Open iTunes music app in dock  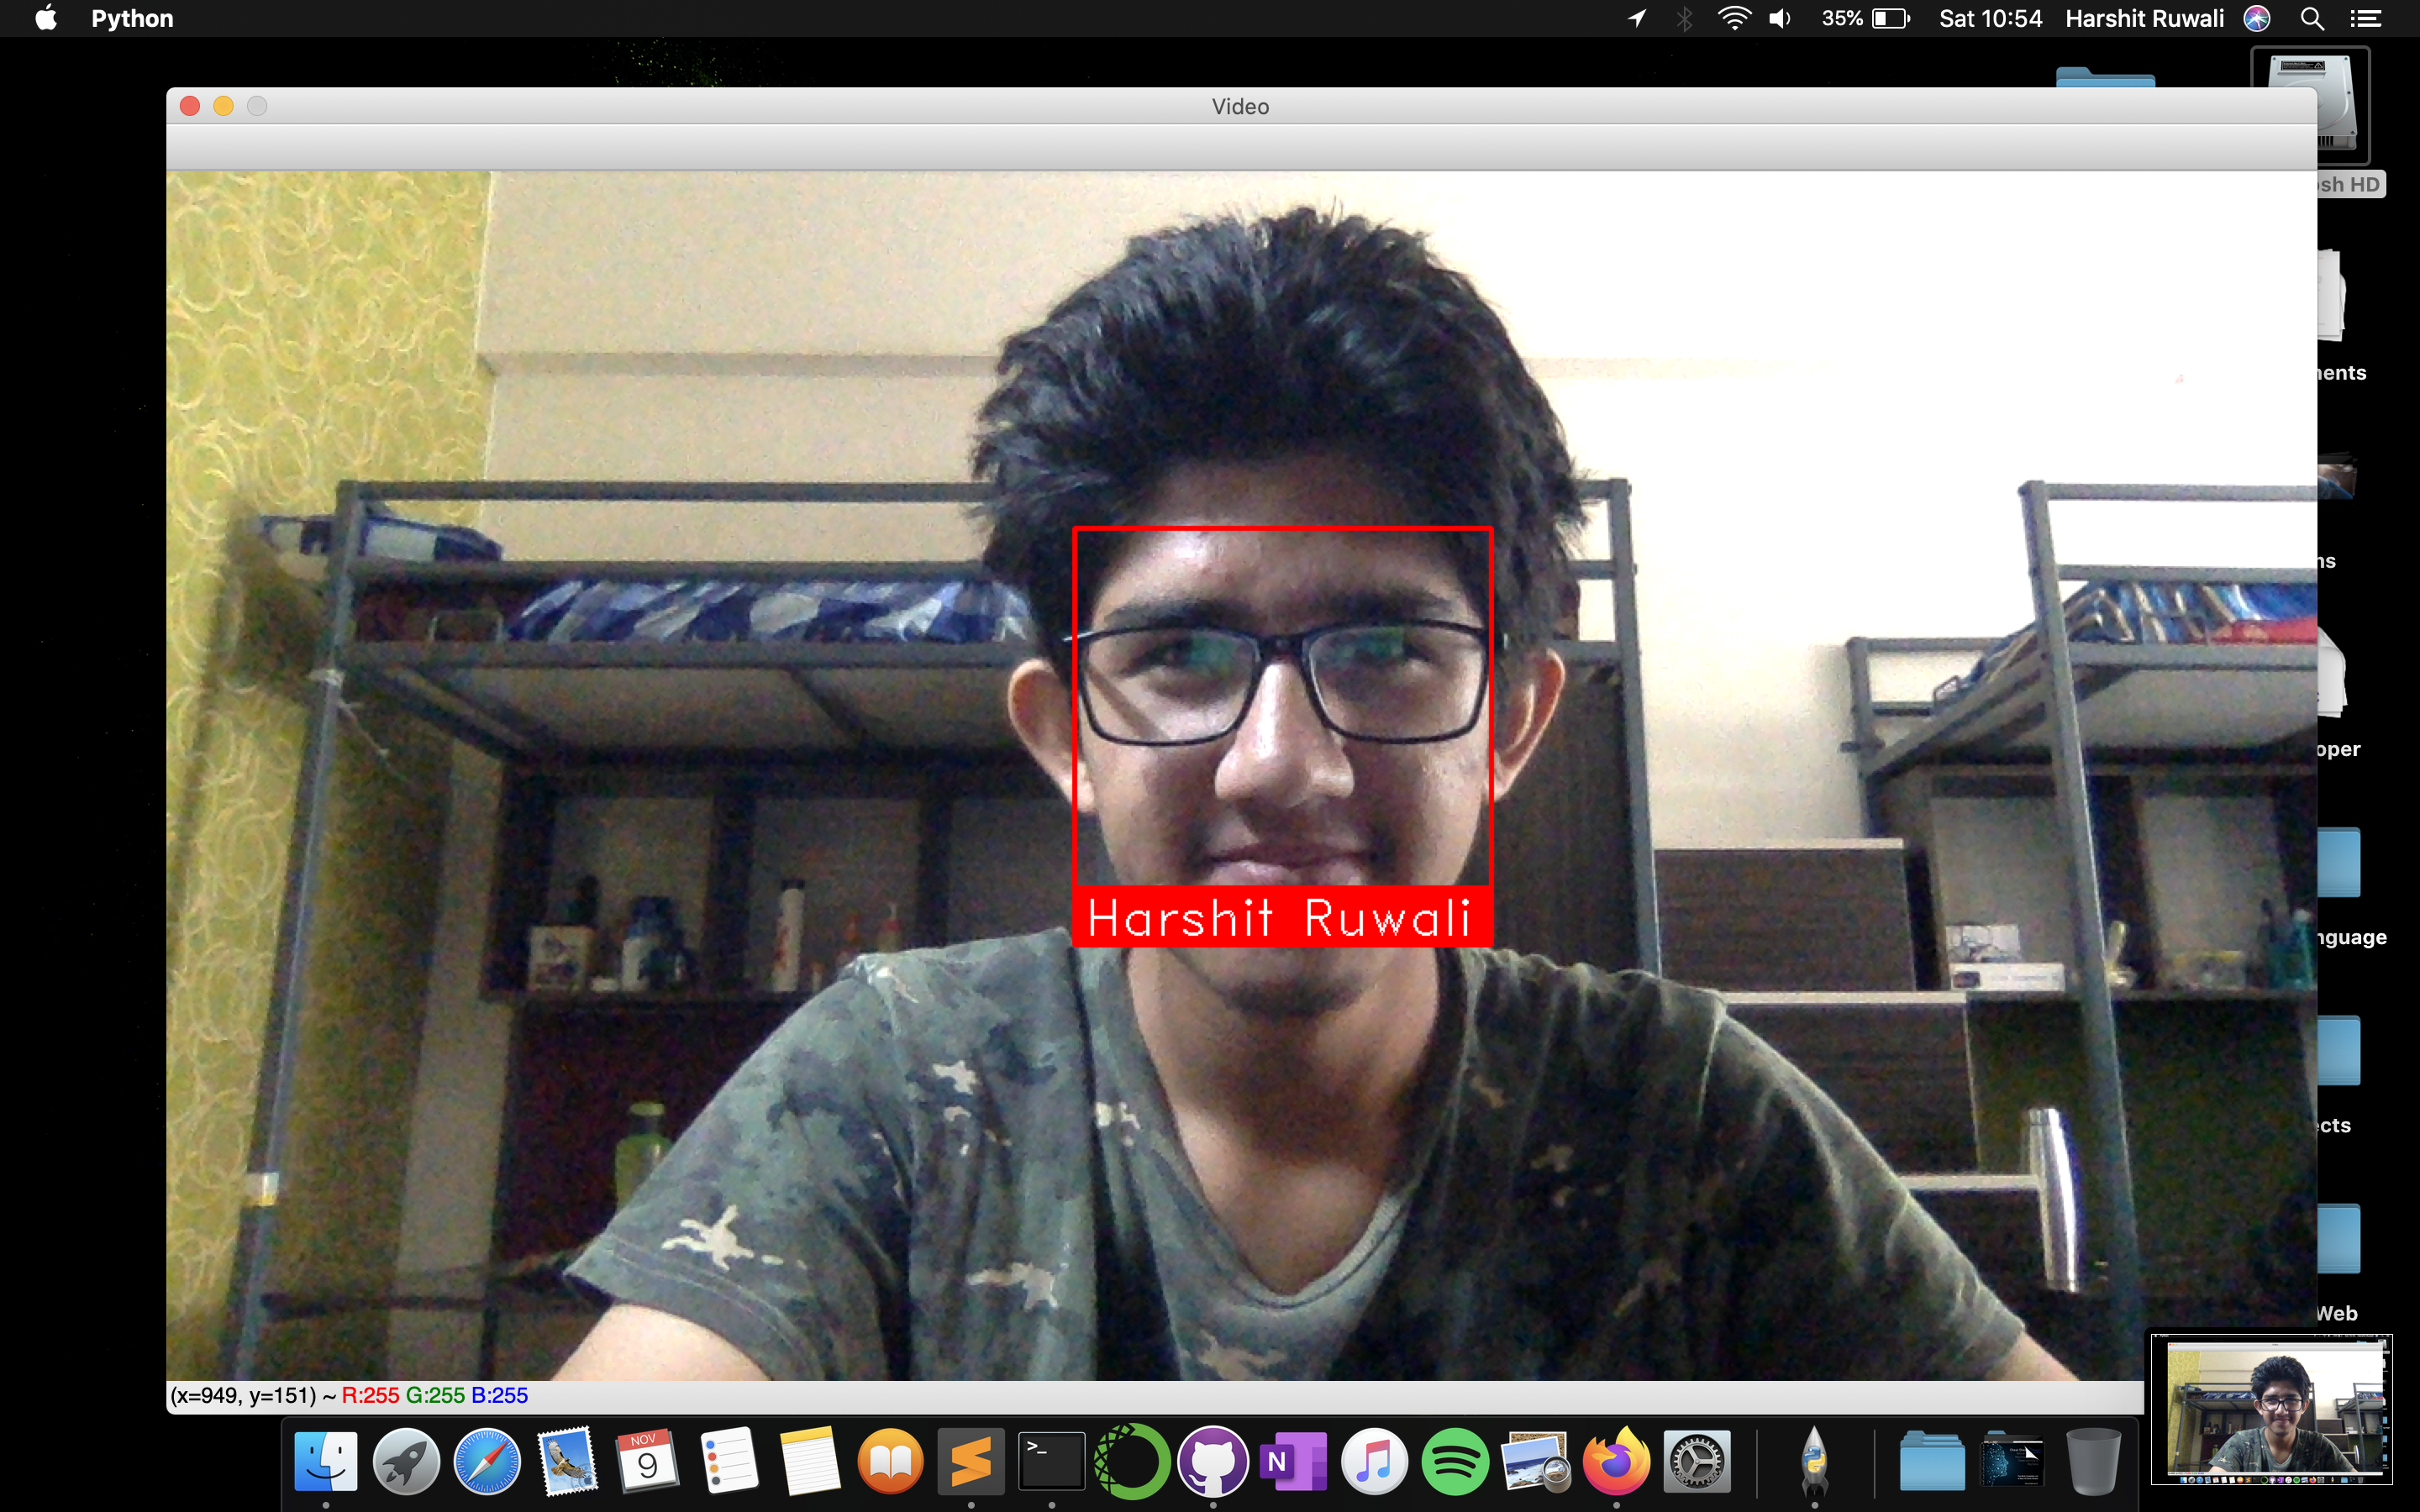click(x=1374, y=1462)
